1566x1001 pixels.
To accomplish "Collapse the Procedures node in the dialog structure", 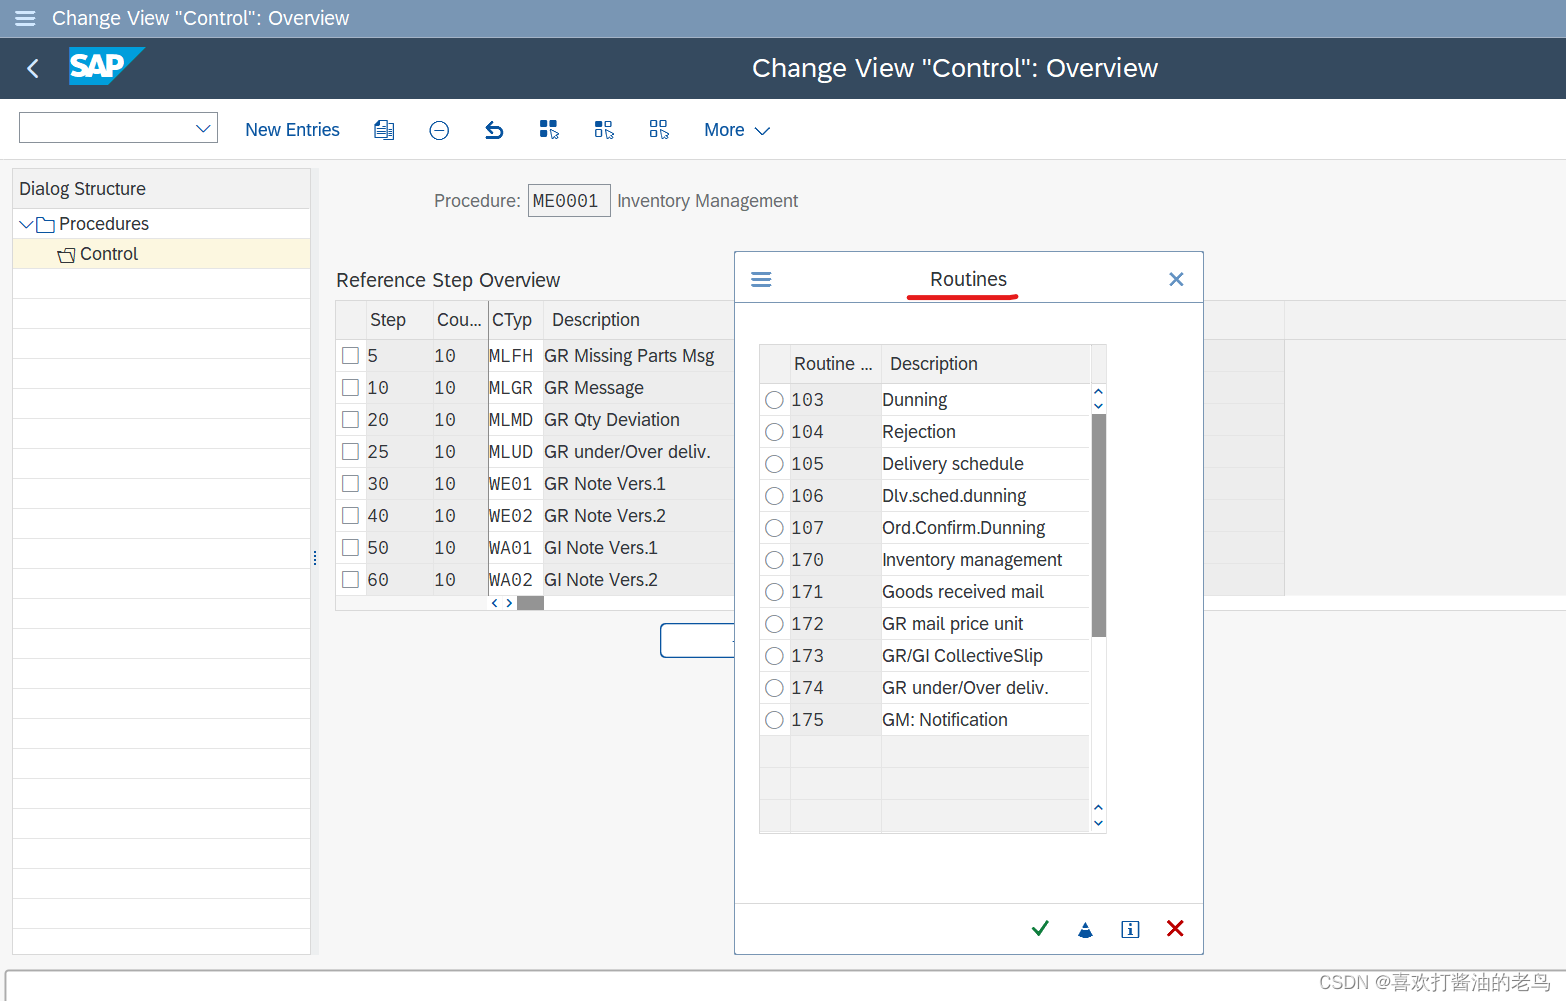I will click(x=27, y=223).
